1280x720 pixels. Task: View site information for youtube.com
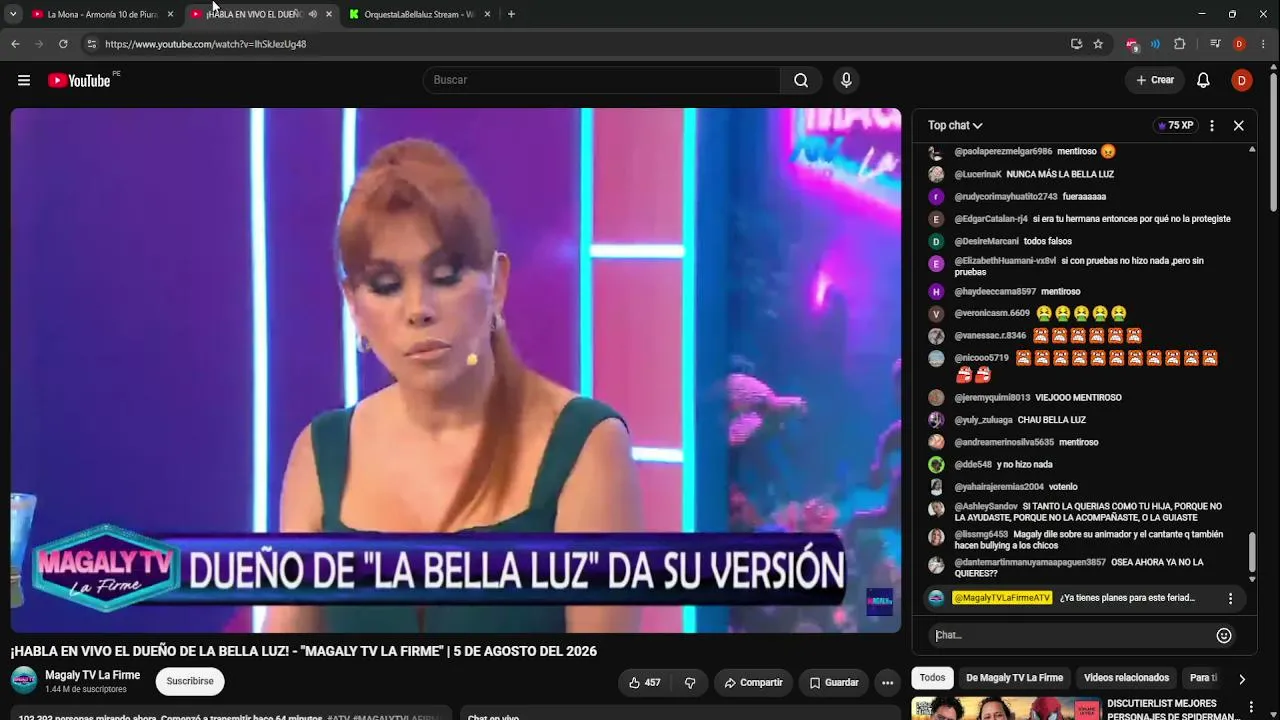point(91,44)
